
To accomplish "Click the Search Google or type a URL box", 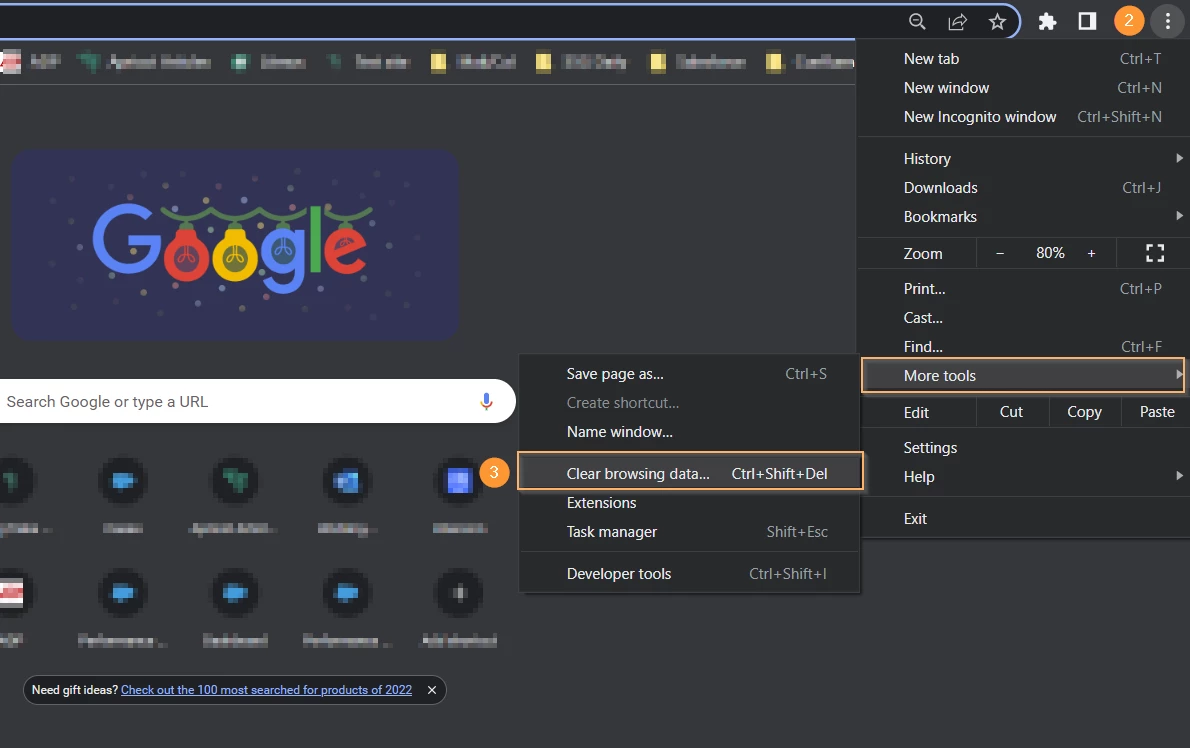I will 257,401.
